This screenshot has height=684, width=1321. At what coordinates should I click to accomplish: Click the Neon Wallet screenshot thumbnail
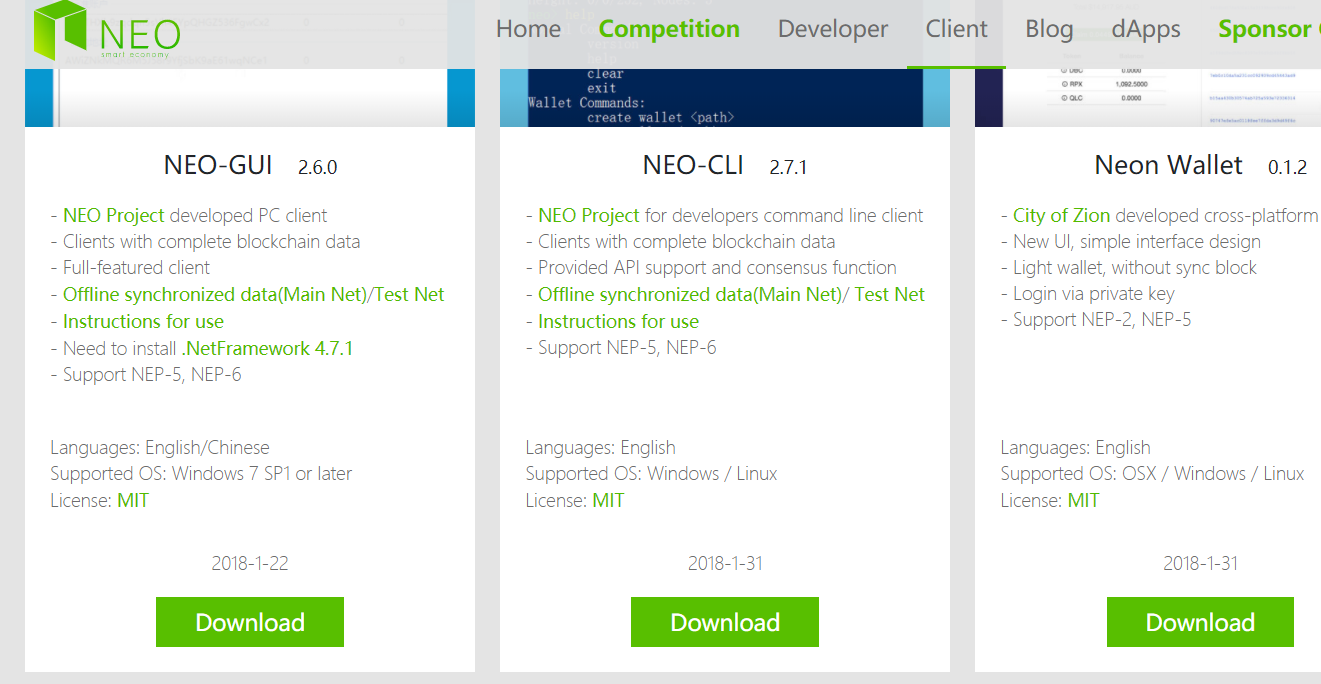click(x=1148, y=97)
